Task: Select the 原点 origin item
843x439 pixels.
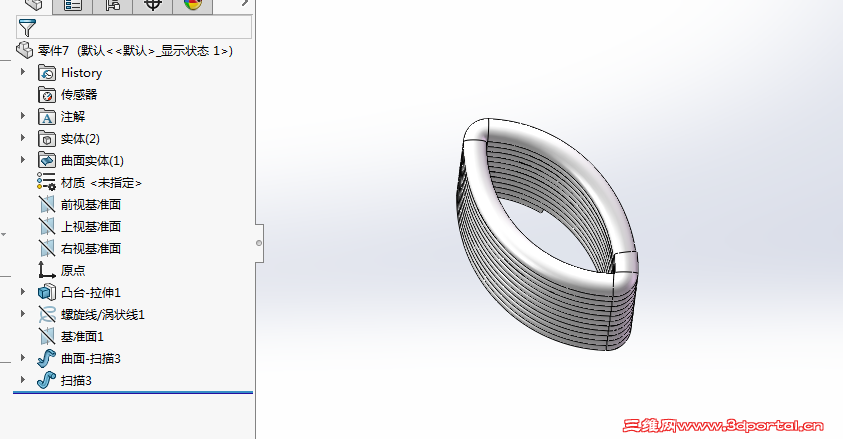Action: 73,271
